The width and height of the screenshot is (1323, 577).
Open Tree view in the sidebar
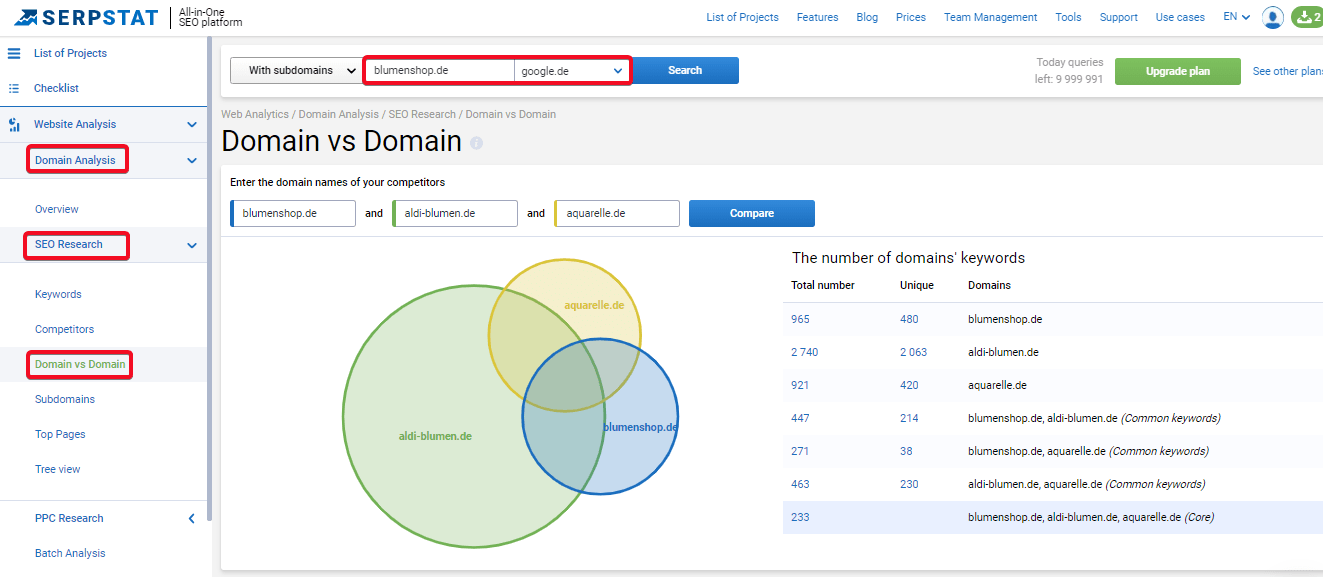[x=57, y=469]
